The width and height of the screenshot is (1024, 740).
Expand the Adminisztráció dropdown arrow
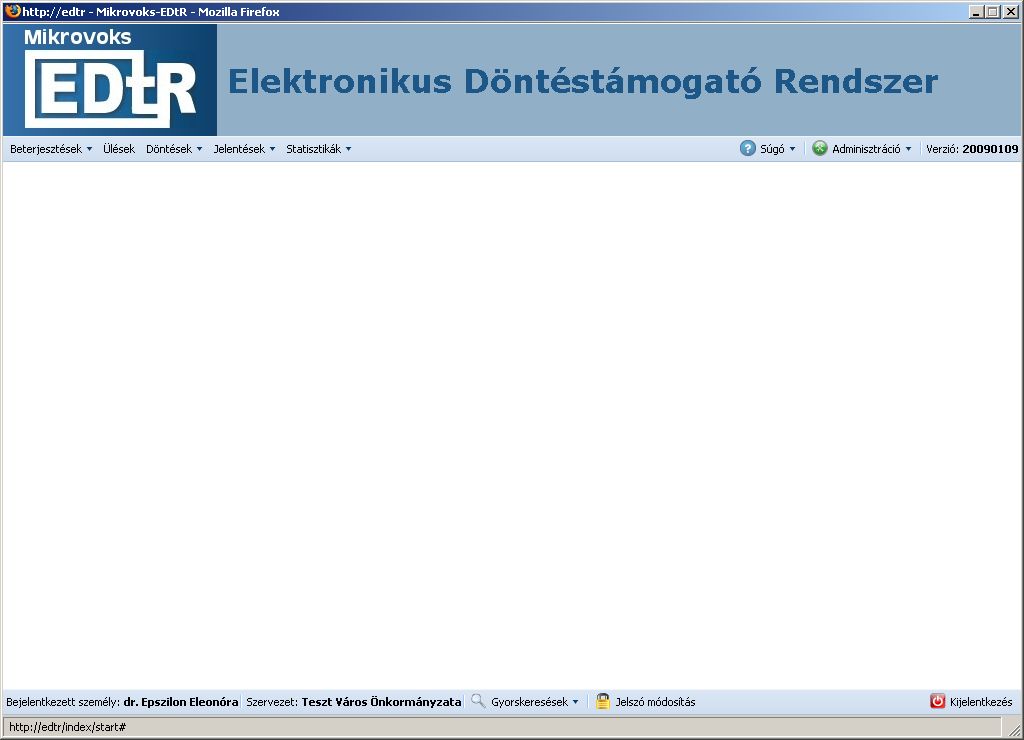click(908, 149)
